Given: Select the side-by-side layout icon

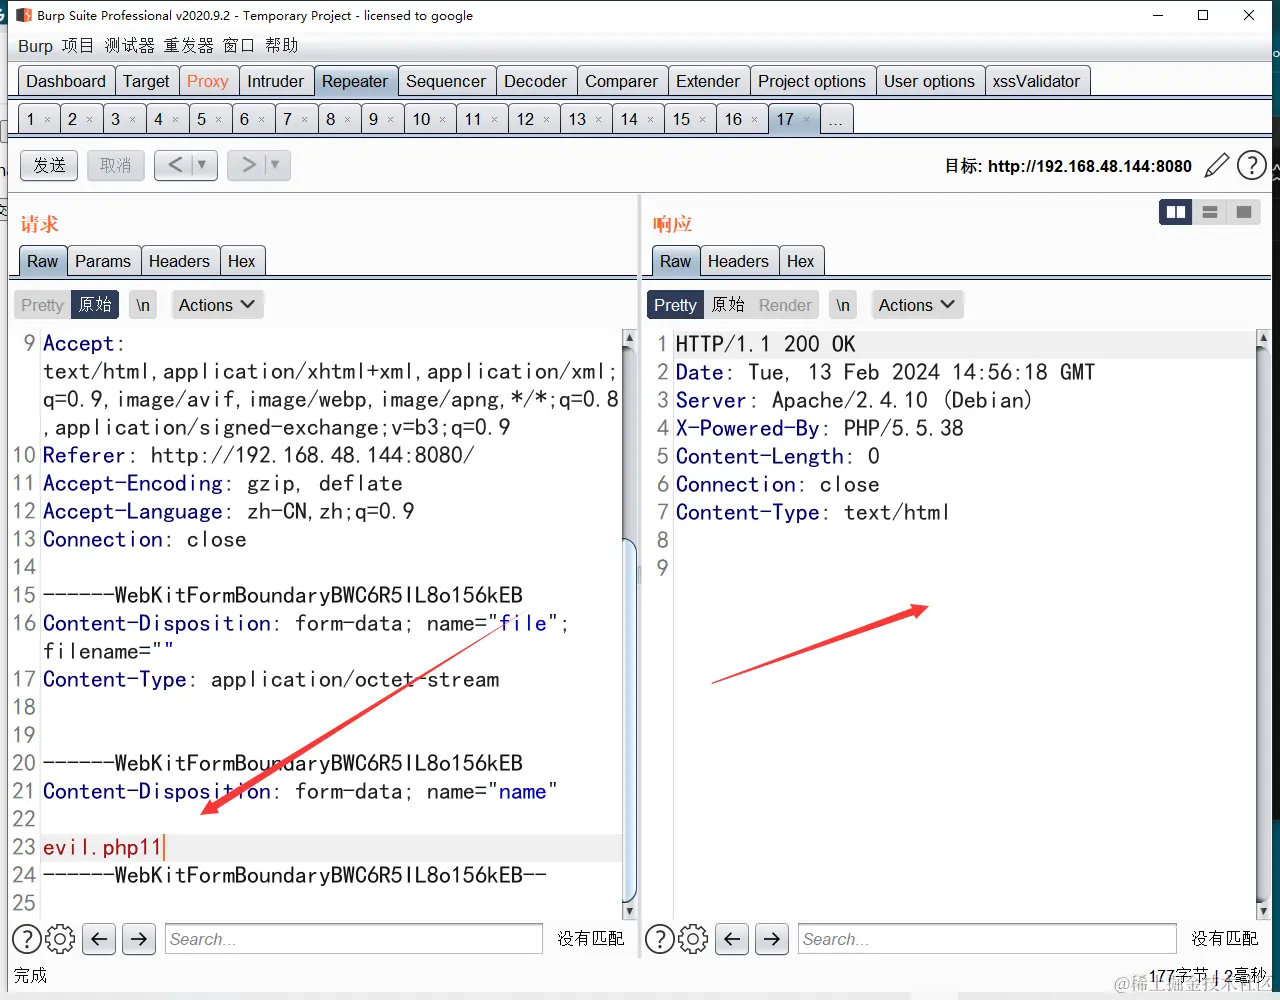Looking at the screenshot, I should point(1176,212).
